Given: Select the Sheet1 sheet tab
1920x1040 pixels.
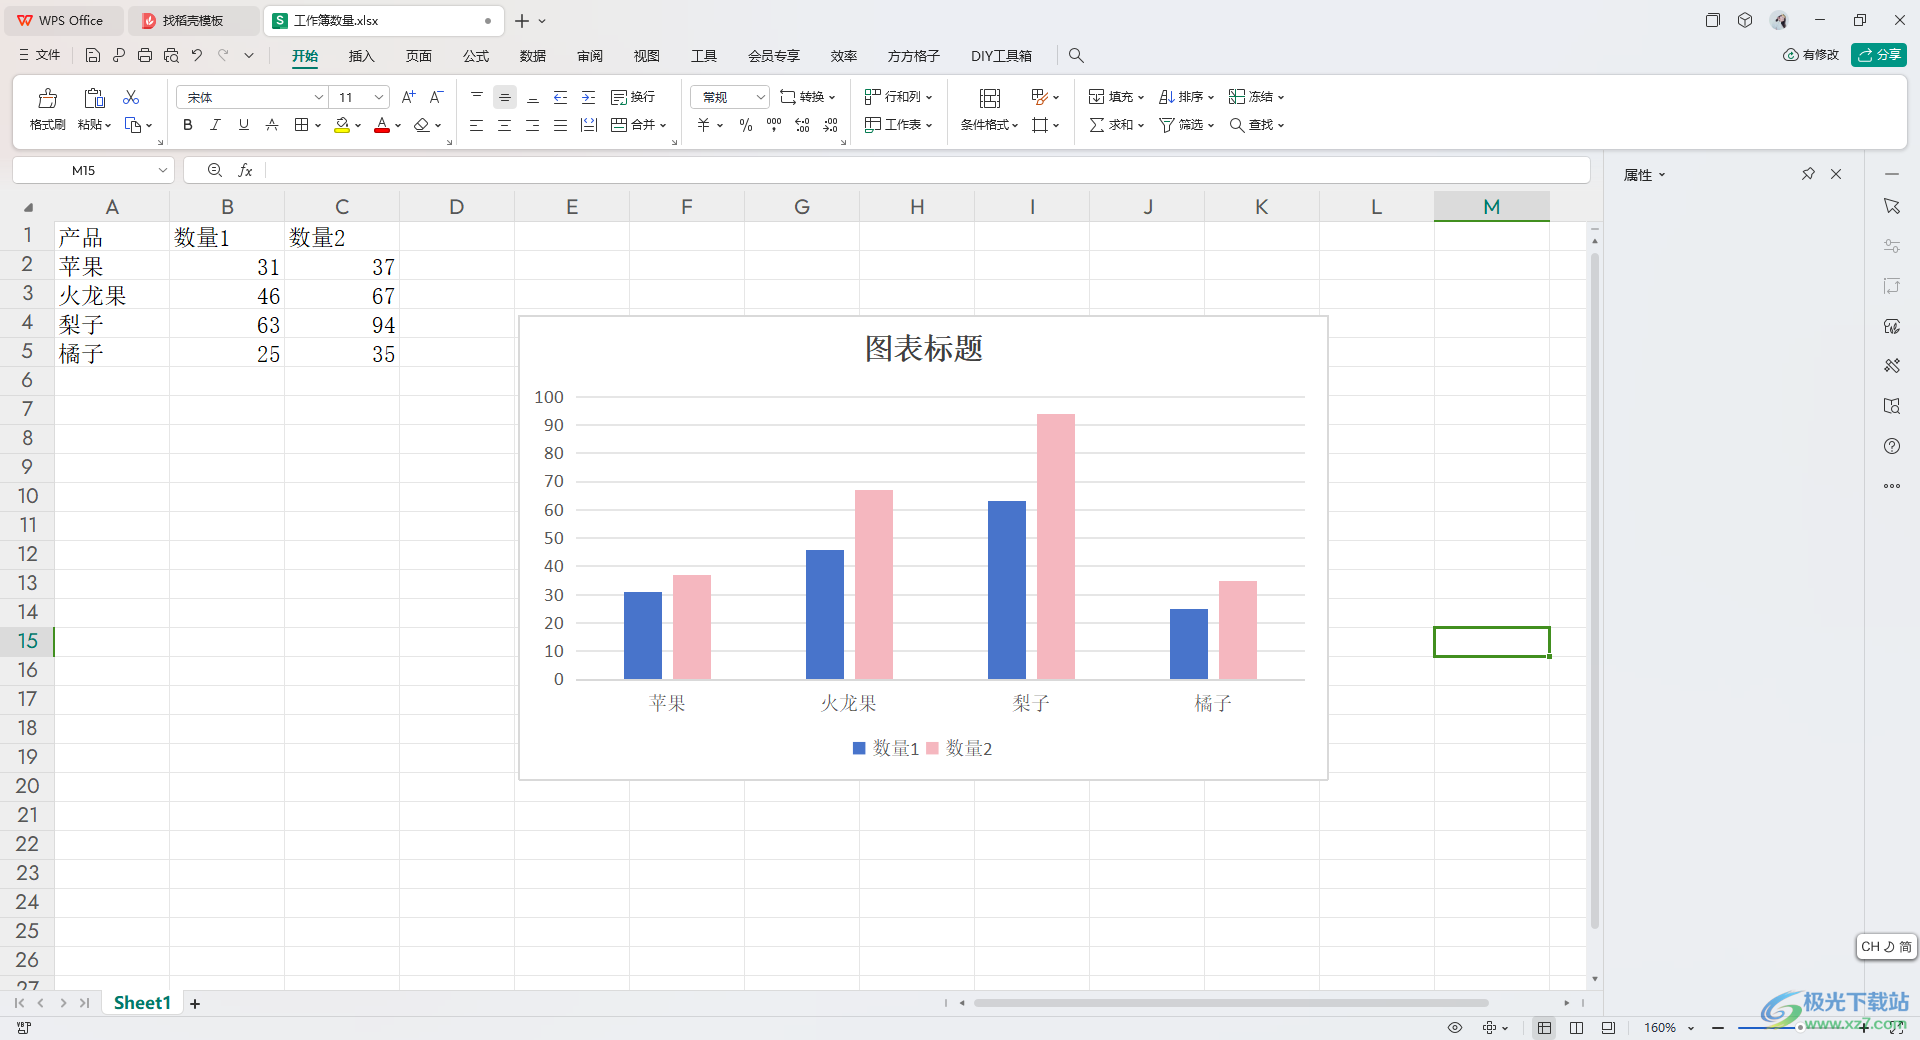Looking at the screenshot, I should tap(142, 1003).
